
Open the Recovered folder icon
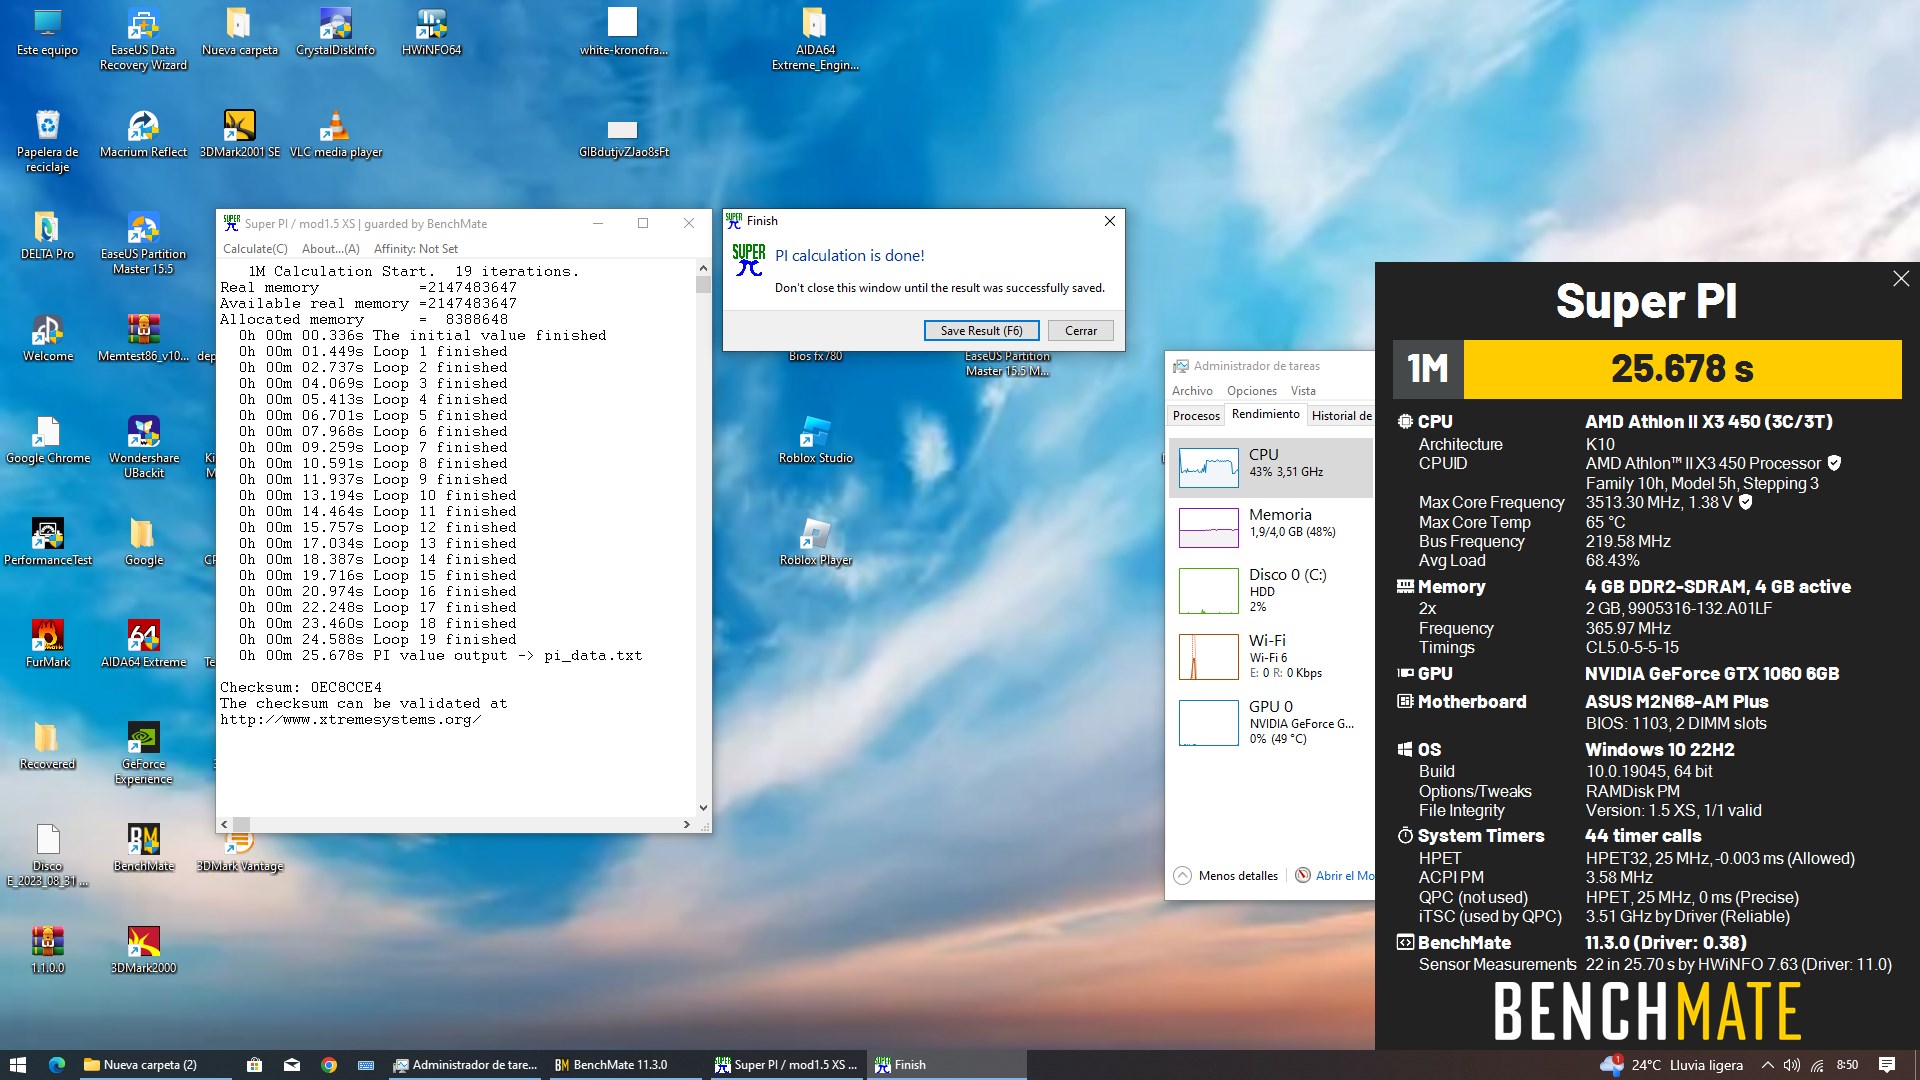47,745
